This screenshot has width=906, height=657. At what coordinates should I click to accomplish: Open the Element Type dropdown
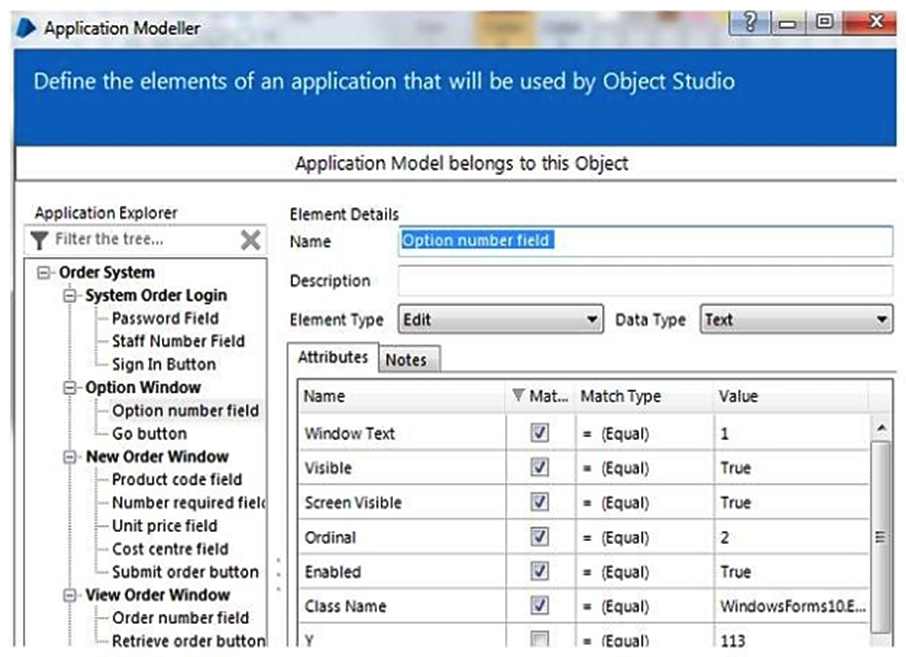click(500, 320)
